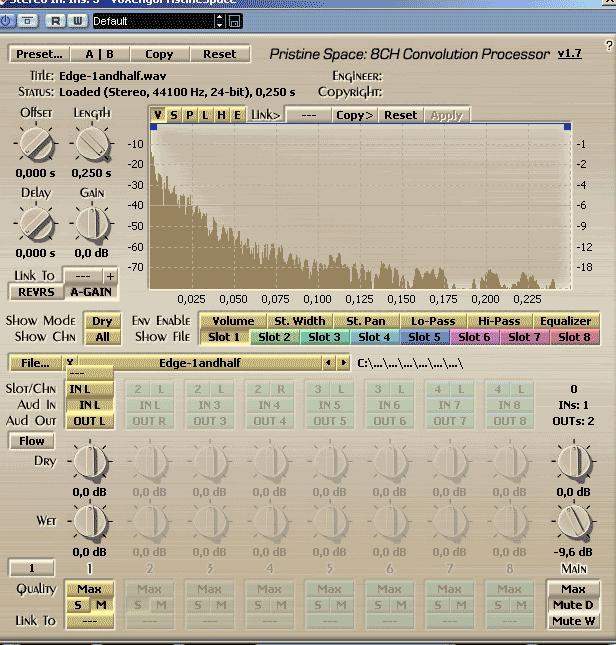
Task: Open the Edge-1andhalf file selector
Action: tap(200, 363)
